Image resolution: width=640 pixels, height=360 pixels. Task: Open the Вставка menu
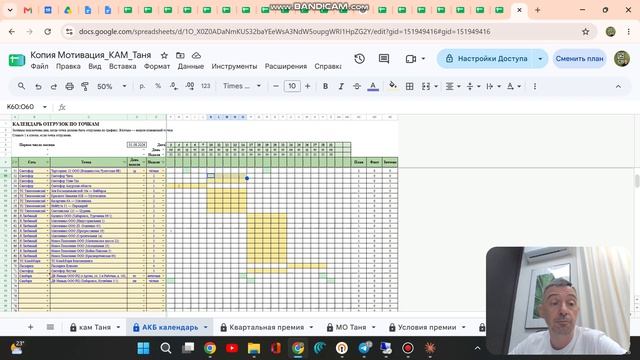tap(122, 66)
